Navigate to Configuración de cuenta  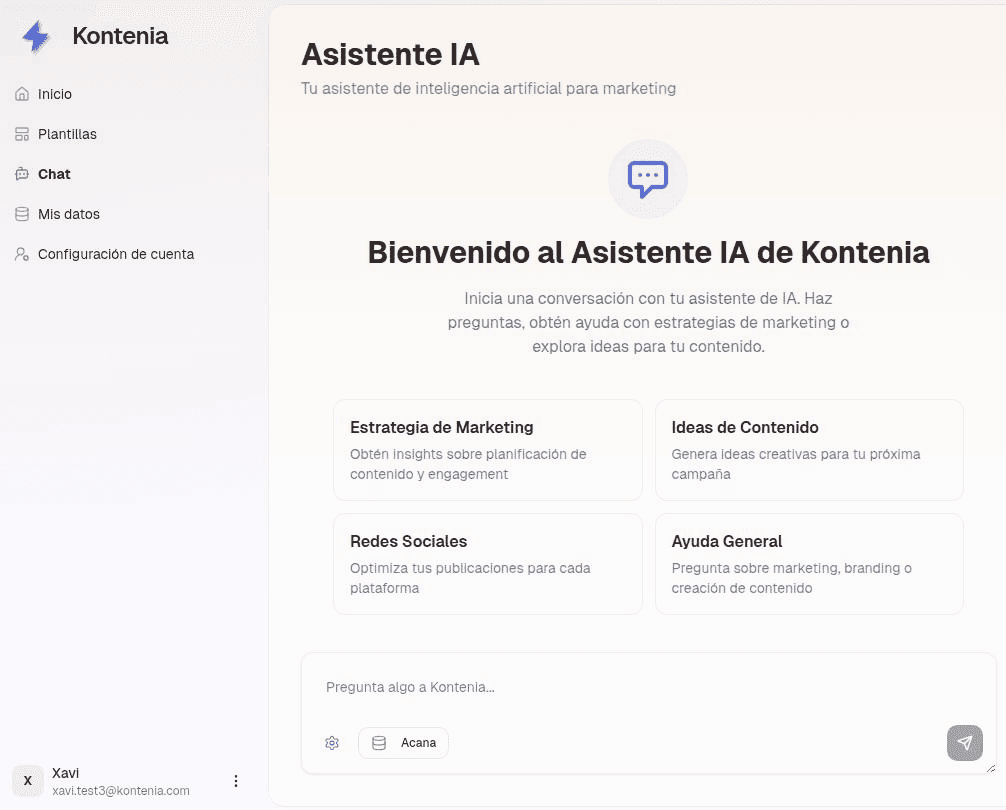pos(116,254)
